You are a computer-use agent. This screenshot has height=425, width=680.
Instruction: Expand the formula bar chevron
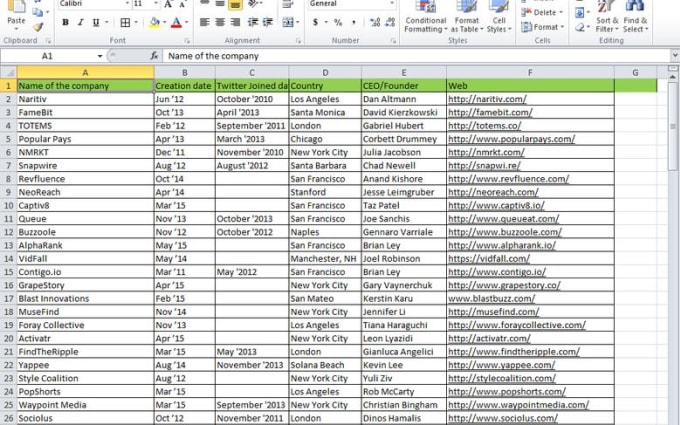coord(674,56)
